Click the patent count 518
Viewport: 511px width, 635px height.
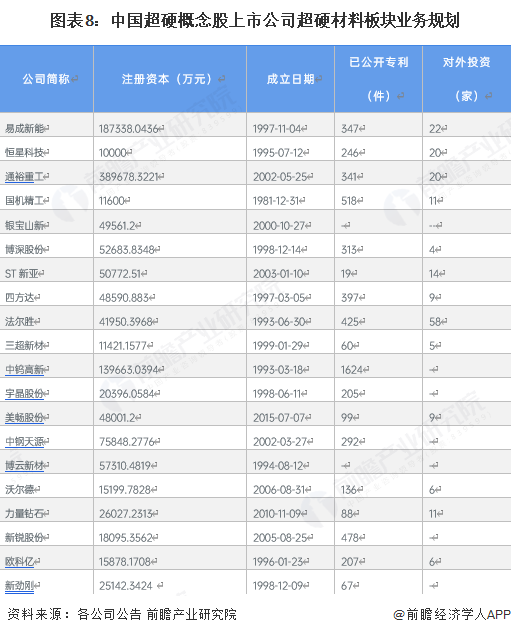point(349,200)
